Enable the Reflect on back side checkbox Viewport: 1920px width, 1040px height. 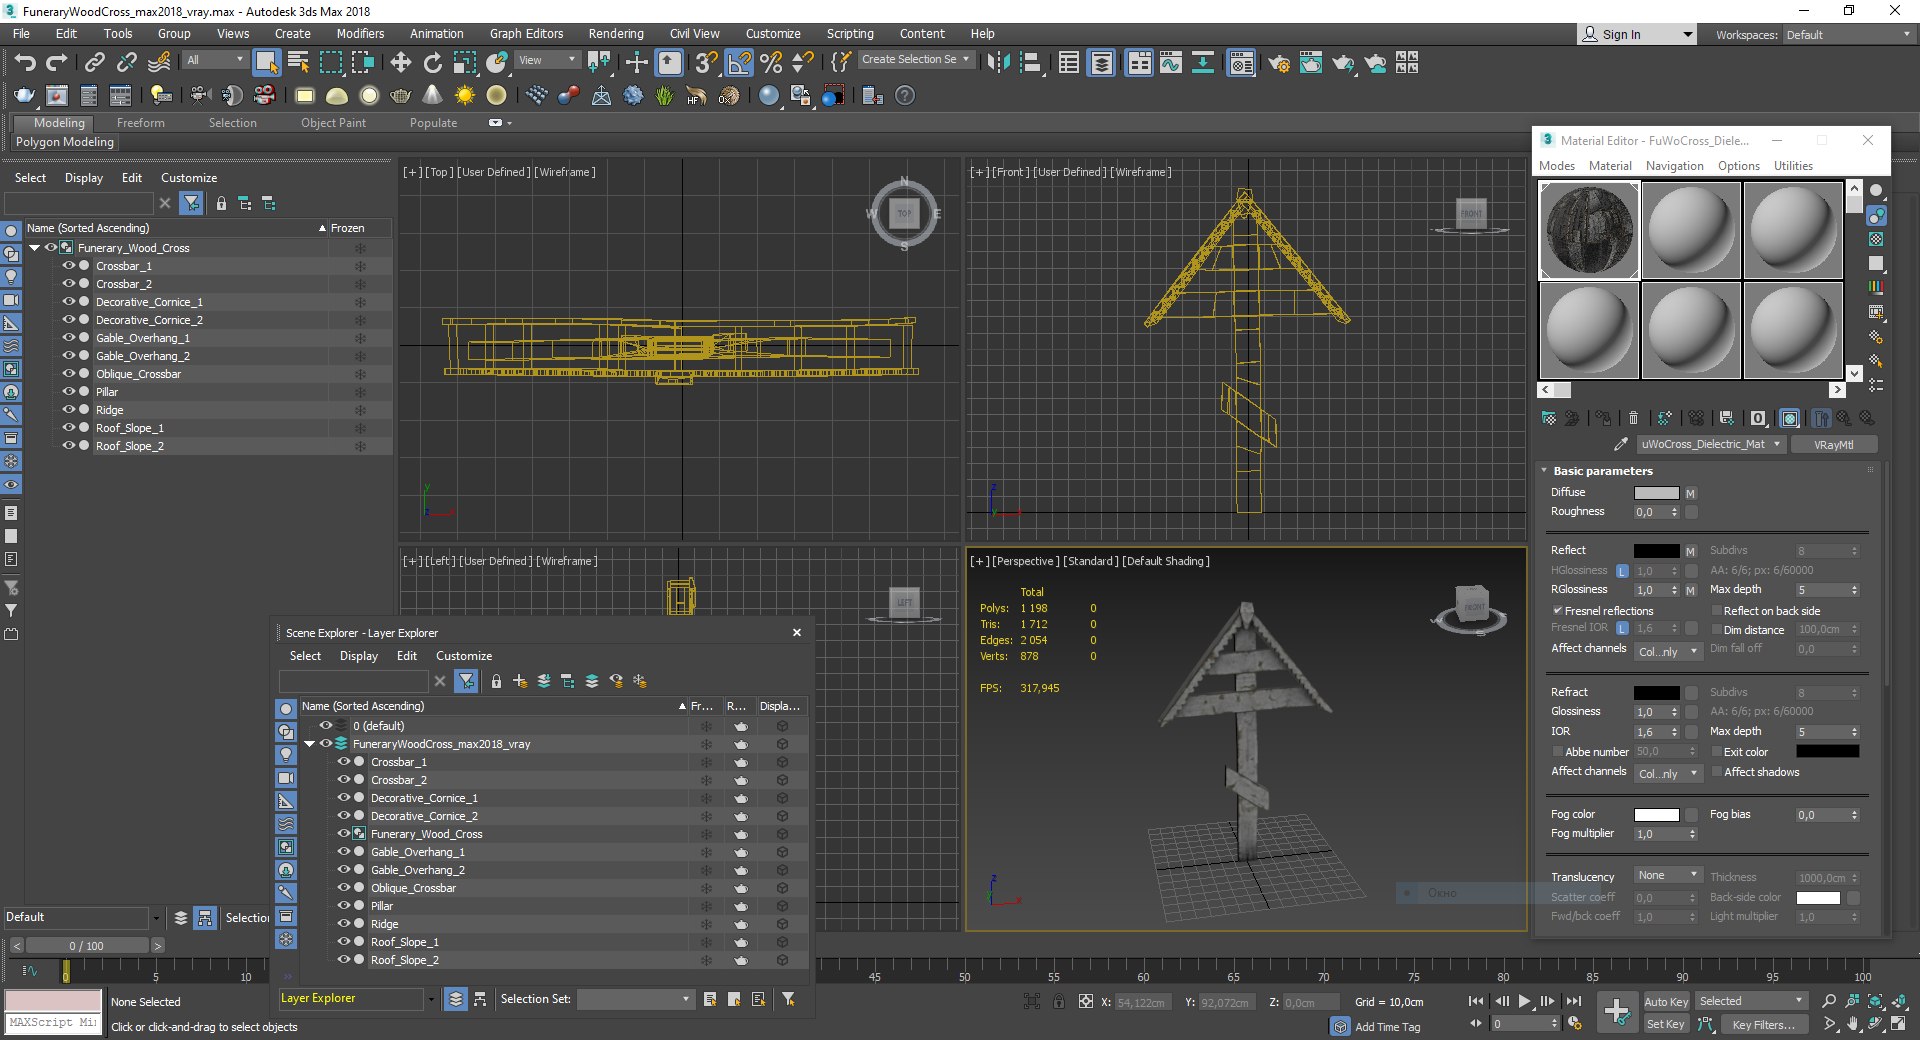point(1717,611)
